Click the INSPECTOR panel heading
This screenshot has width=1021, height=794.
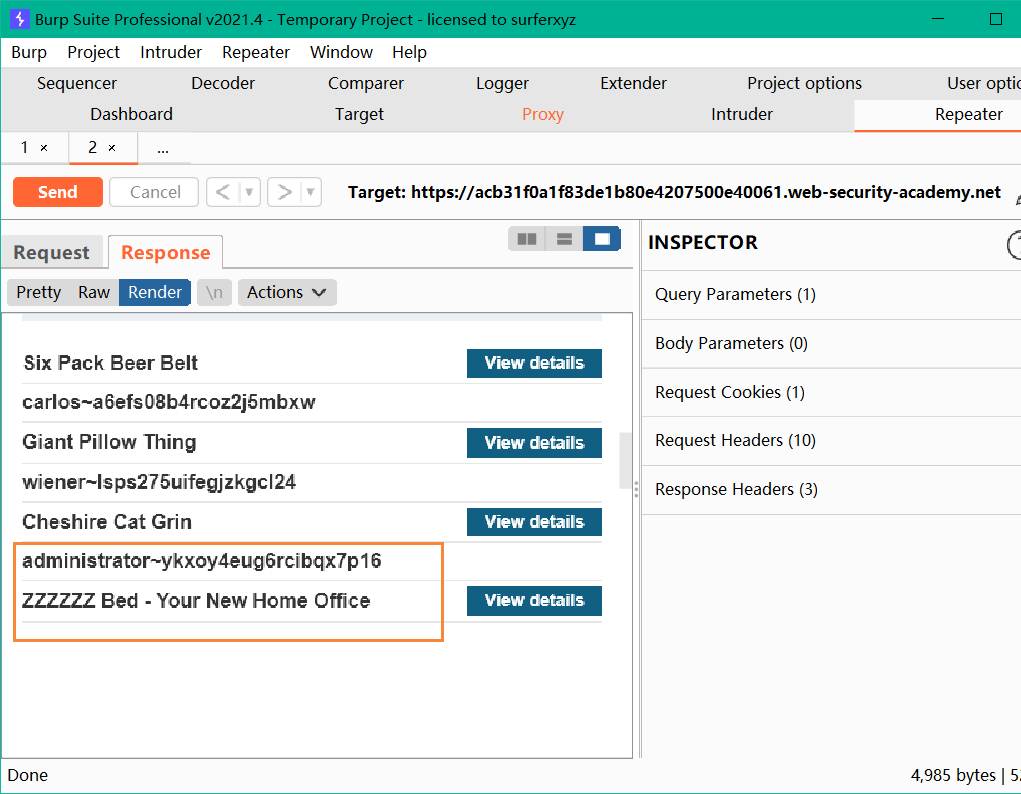703,242
